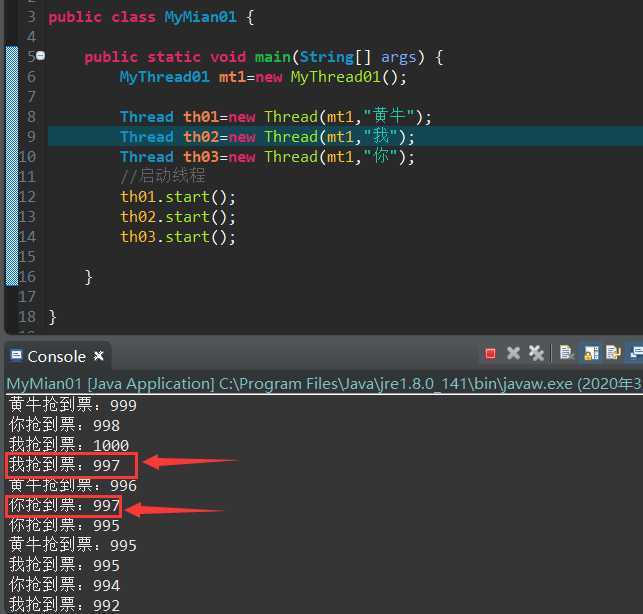Image resolution: width=643 pixels, height=614 pixels.
Task: Click the string literal "我" on line 9
Action: click(380, 136)
